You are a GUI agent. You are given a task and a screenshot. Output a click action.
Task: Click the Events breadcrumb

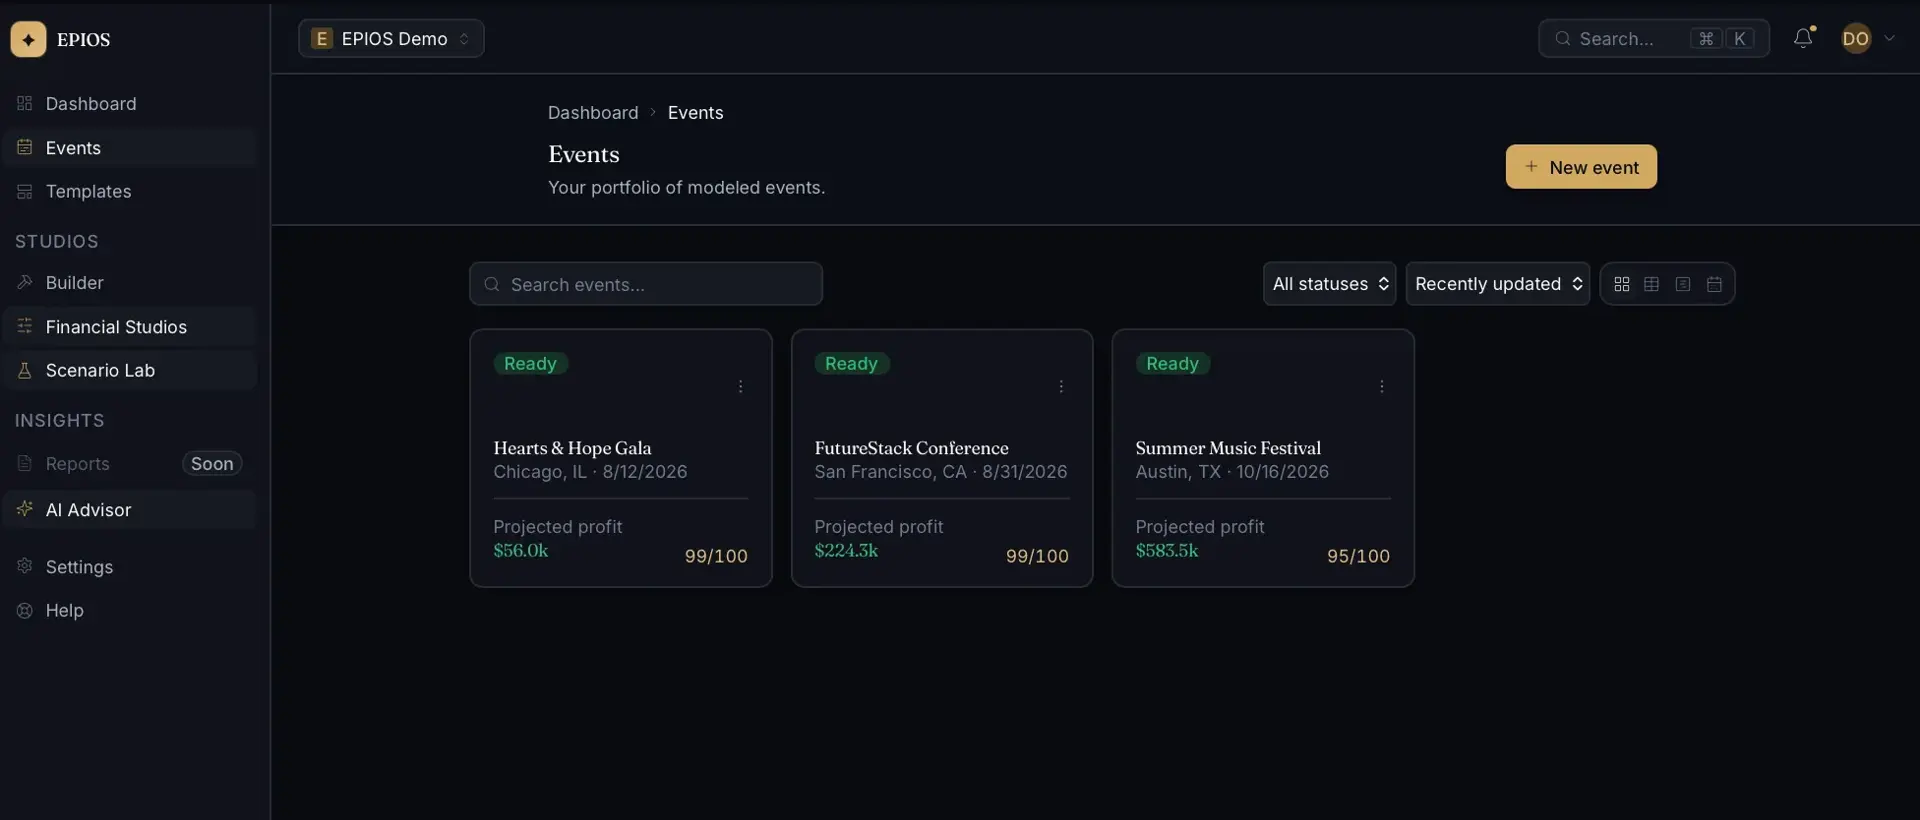pos(695,112)
